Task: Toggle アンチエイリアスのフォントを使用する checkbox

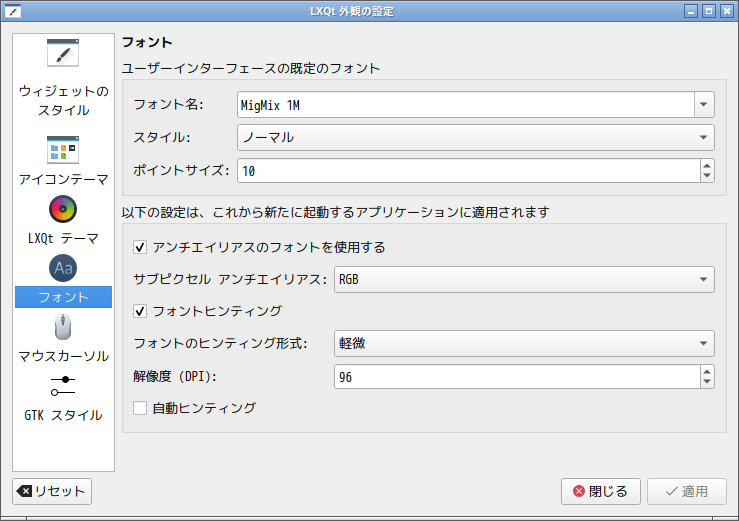Action: point(140,247)
